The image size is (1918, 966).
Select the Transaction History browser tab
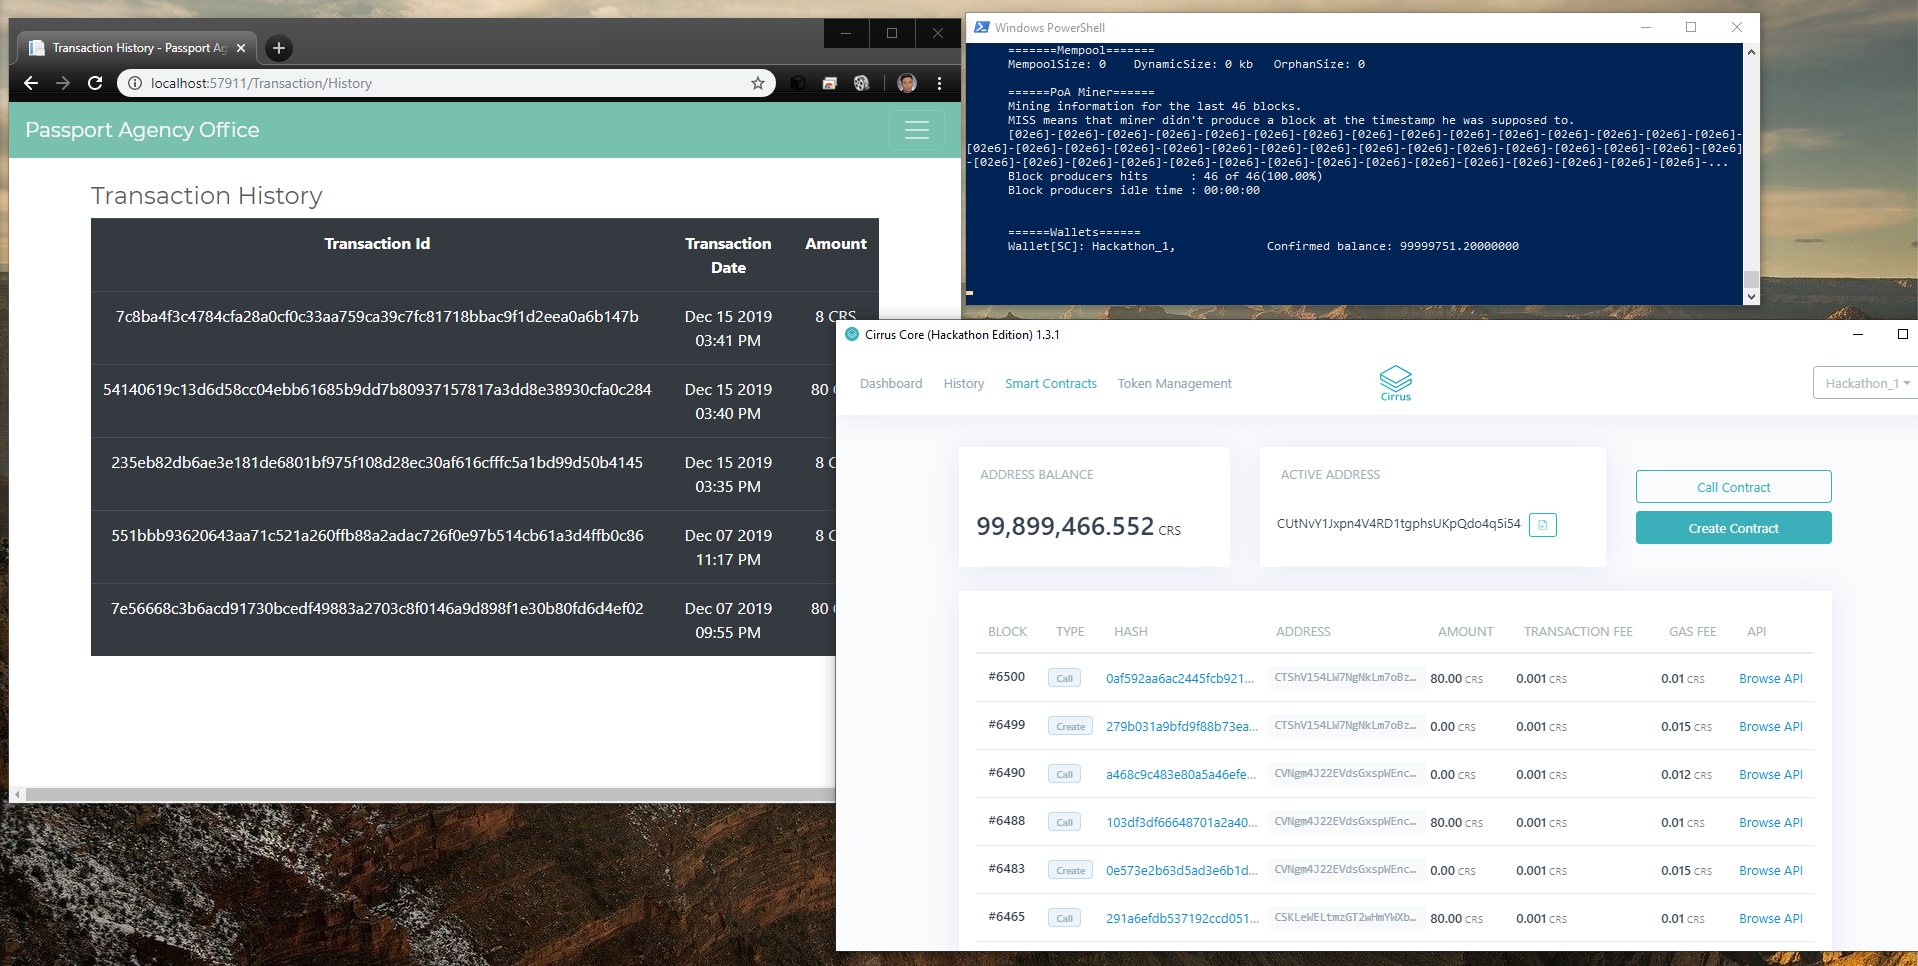pyautogui.click(x=138, y=48)
